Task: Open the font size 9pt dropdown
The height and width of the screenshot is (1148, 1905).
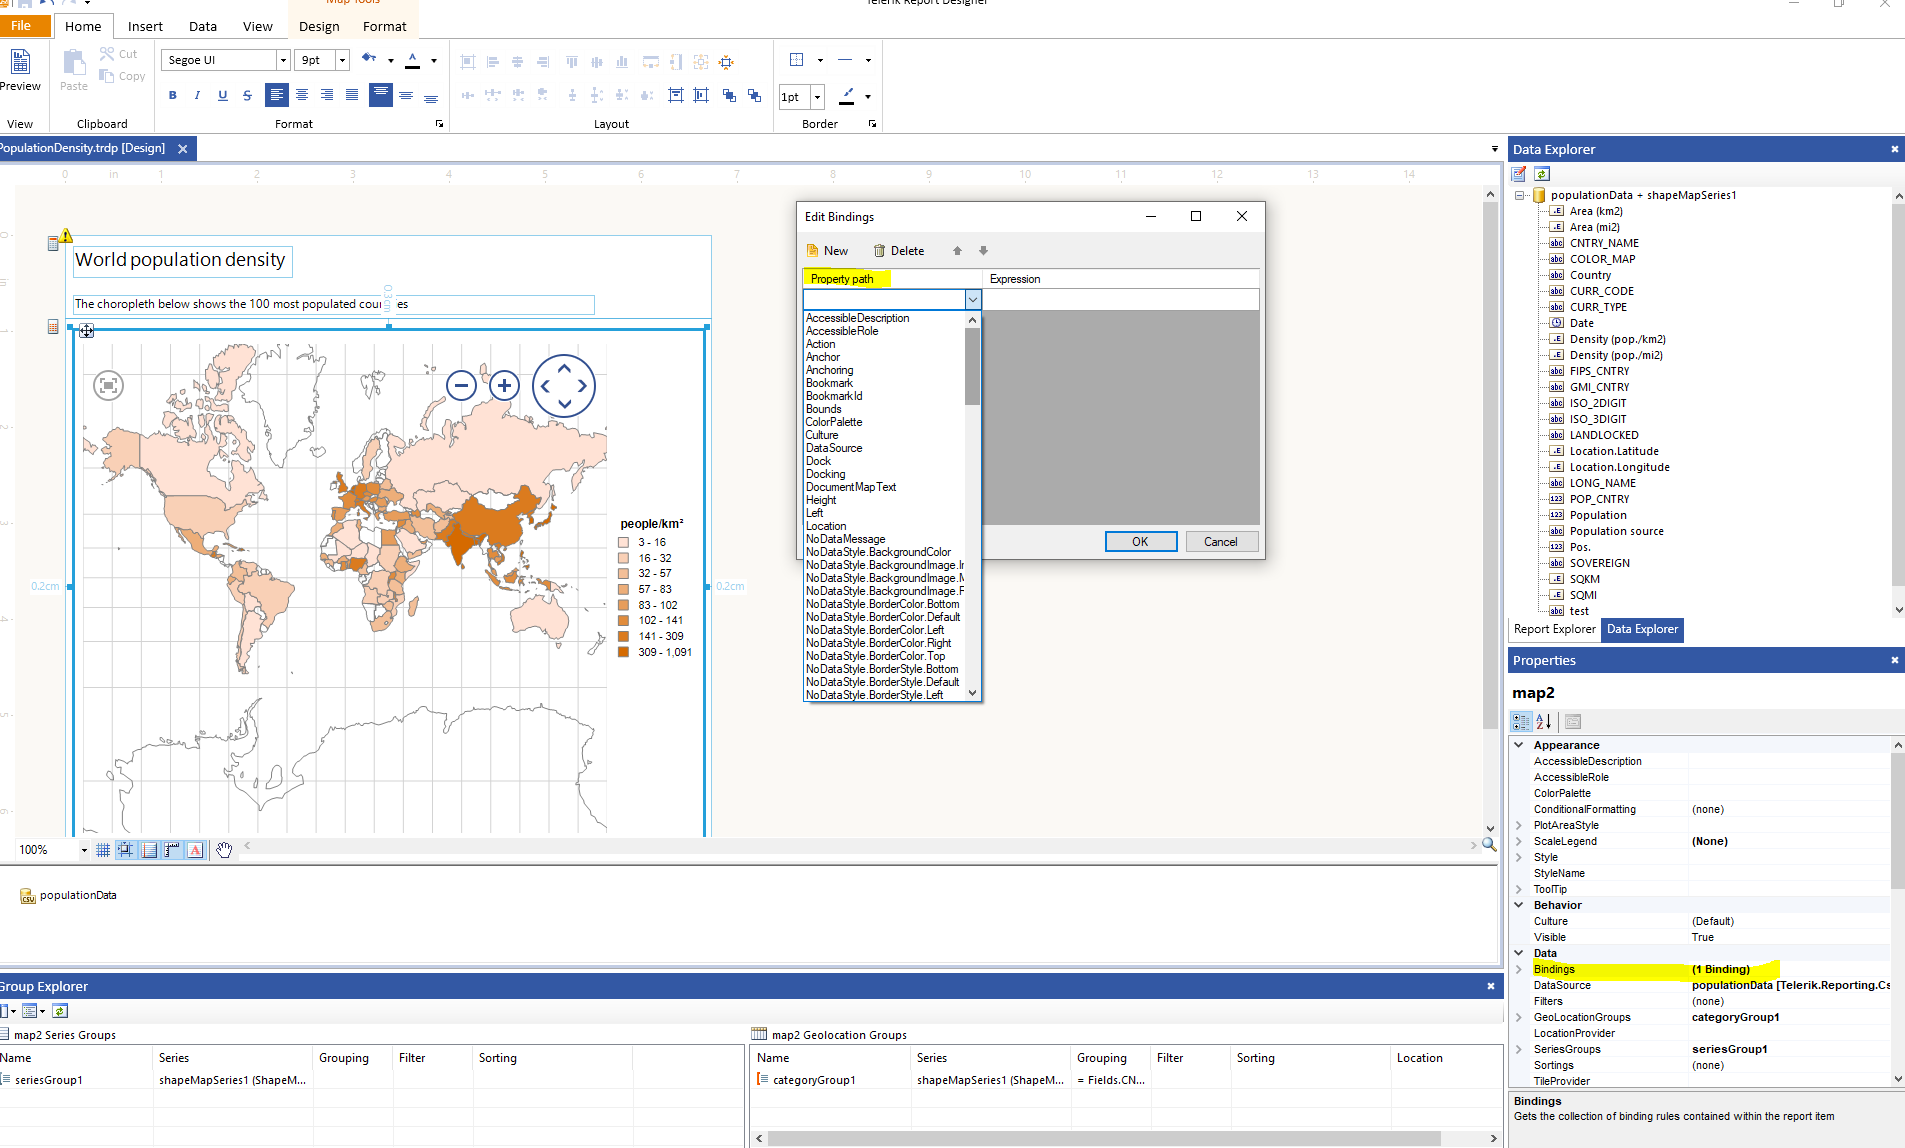Action: tap(342, 60)
